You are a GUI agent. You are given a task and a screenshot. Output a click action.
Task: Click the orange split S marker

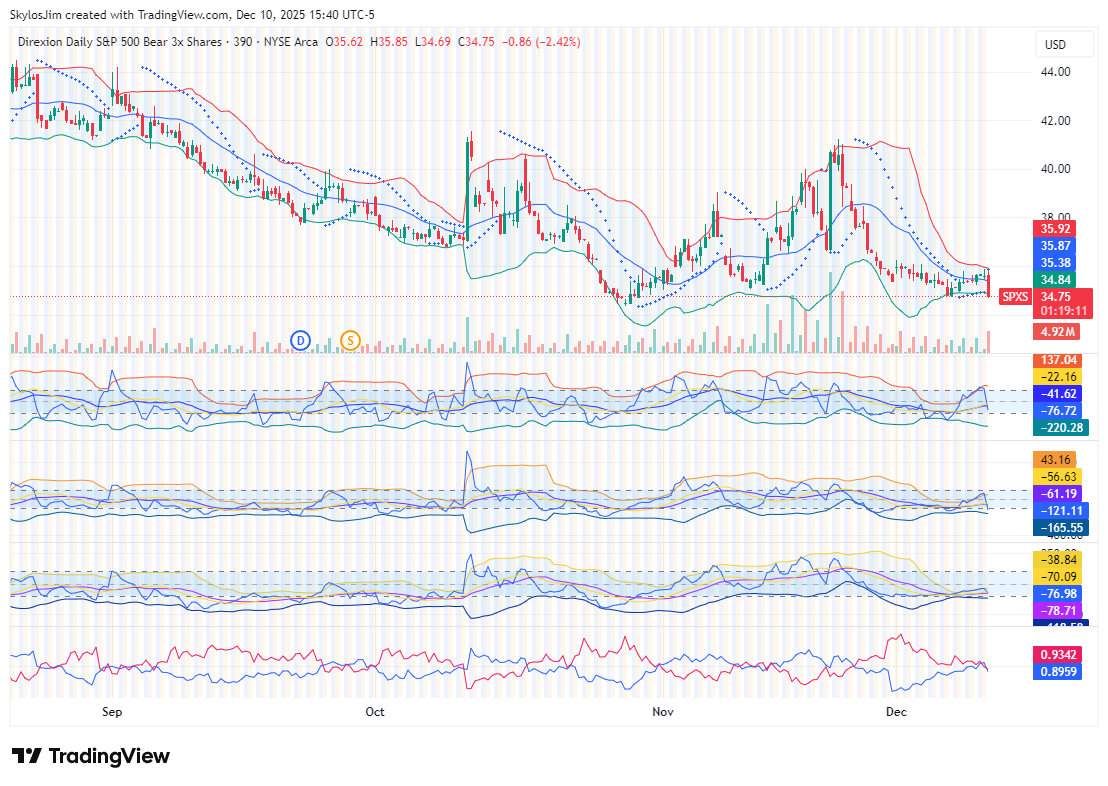tap(349, 340)
